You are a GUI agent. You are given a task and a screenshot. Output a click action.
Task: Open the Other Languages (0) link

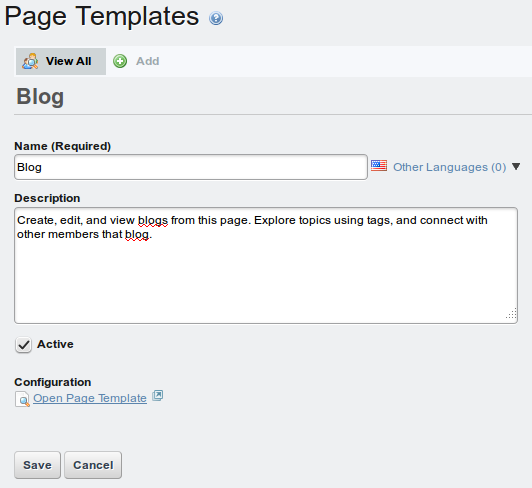coord(449,167)
